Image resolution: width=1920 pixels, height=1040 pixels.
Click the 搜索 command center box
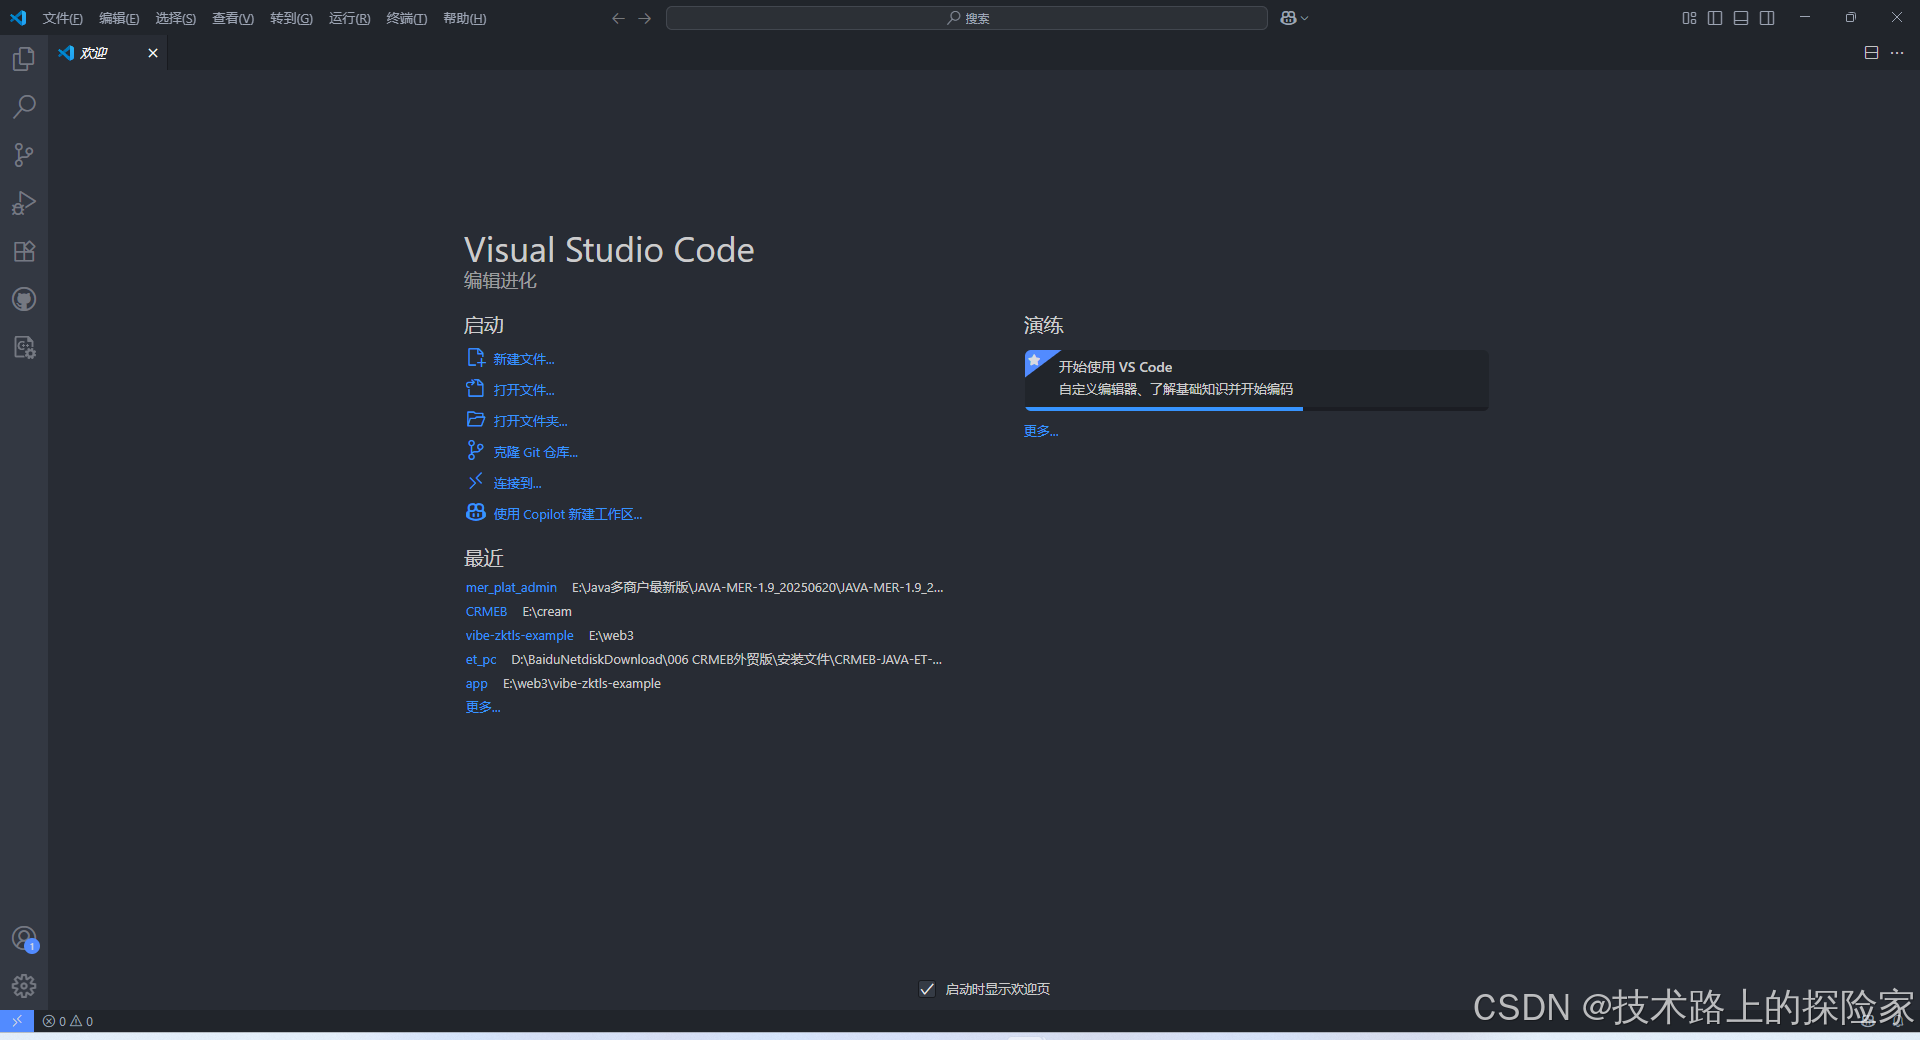967,18
